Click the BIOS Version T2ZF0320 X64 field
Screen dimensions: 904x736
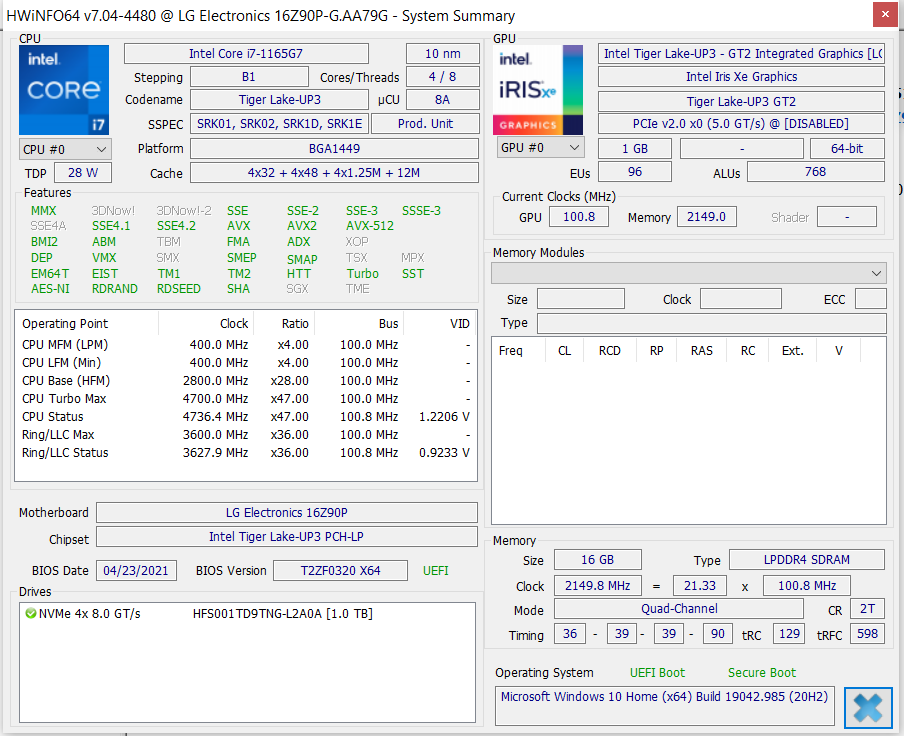340,571
